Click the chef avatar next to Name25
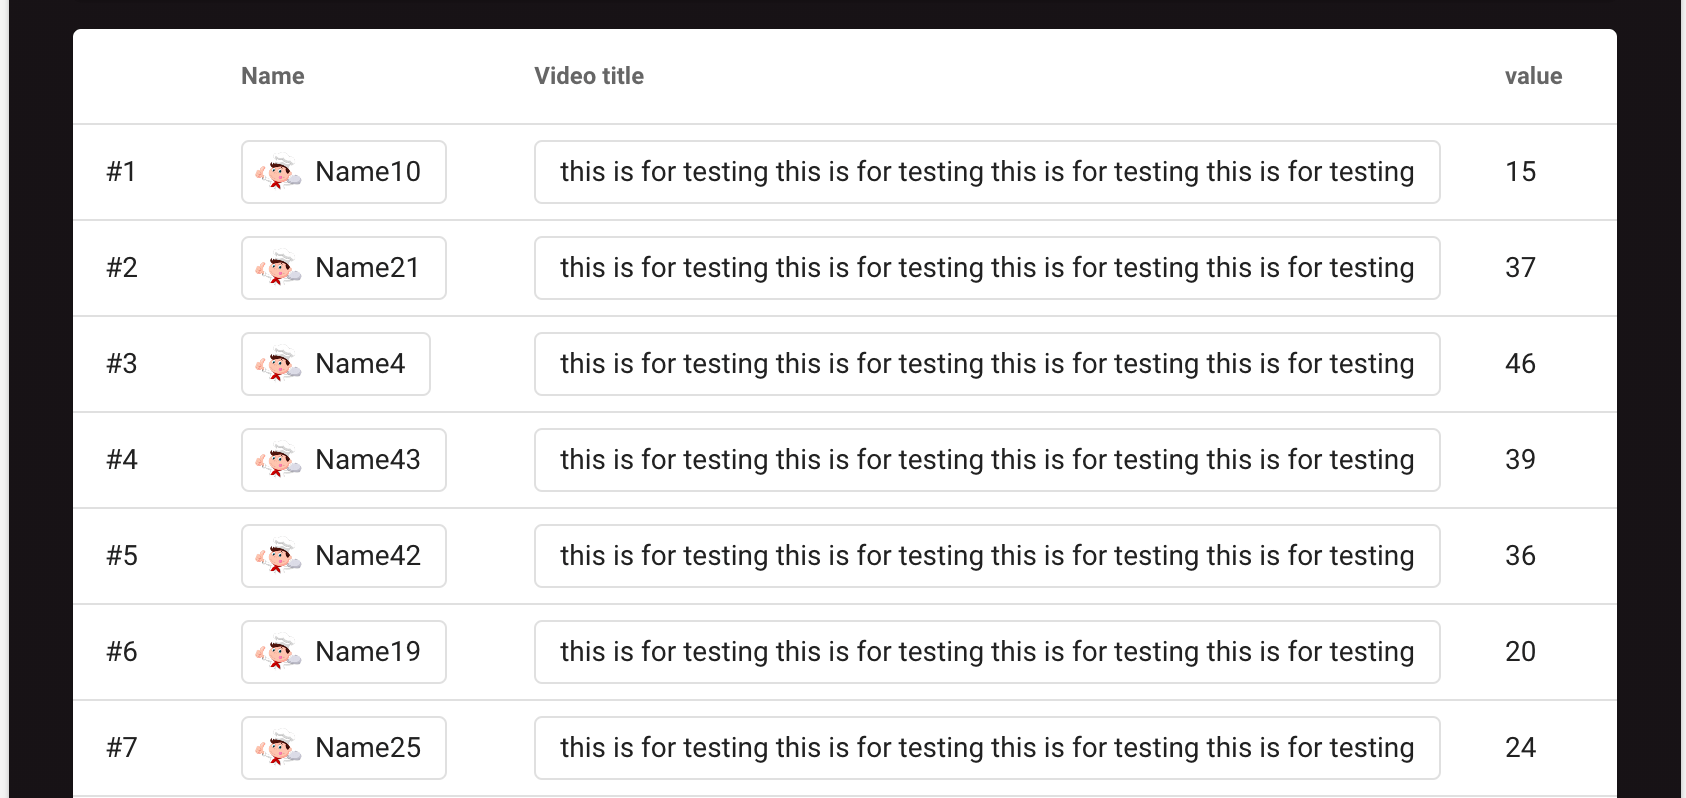The image size is (1686, 798). click(x=277, y=747)
